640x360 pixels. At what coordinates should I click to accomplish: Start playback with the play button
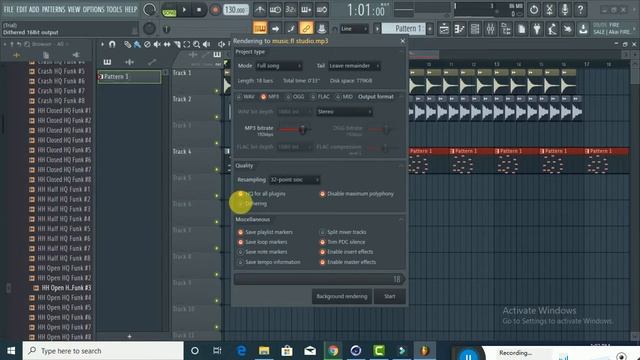[x=184, y=9]
